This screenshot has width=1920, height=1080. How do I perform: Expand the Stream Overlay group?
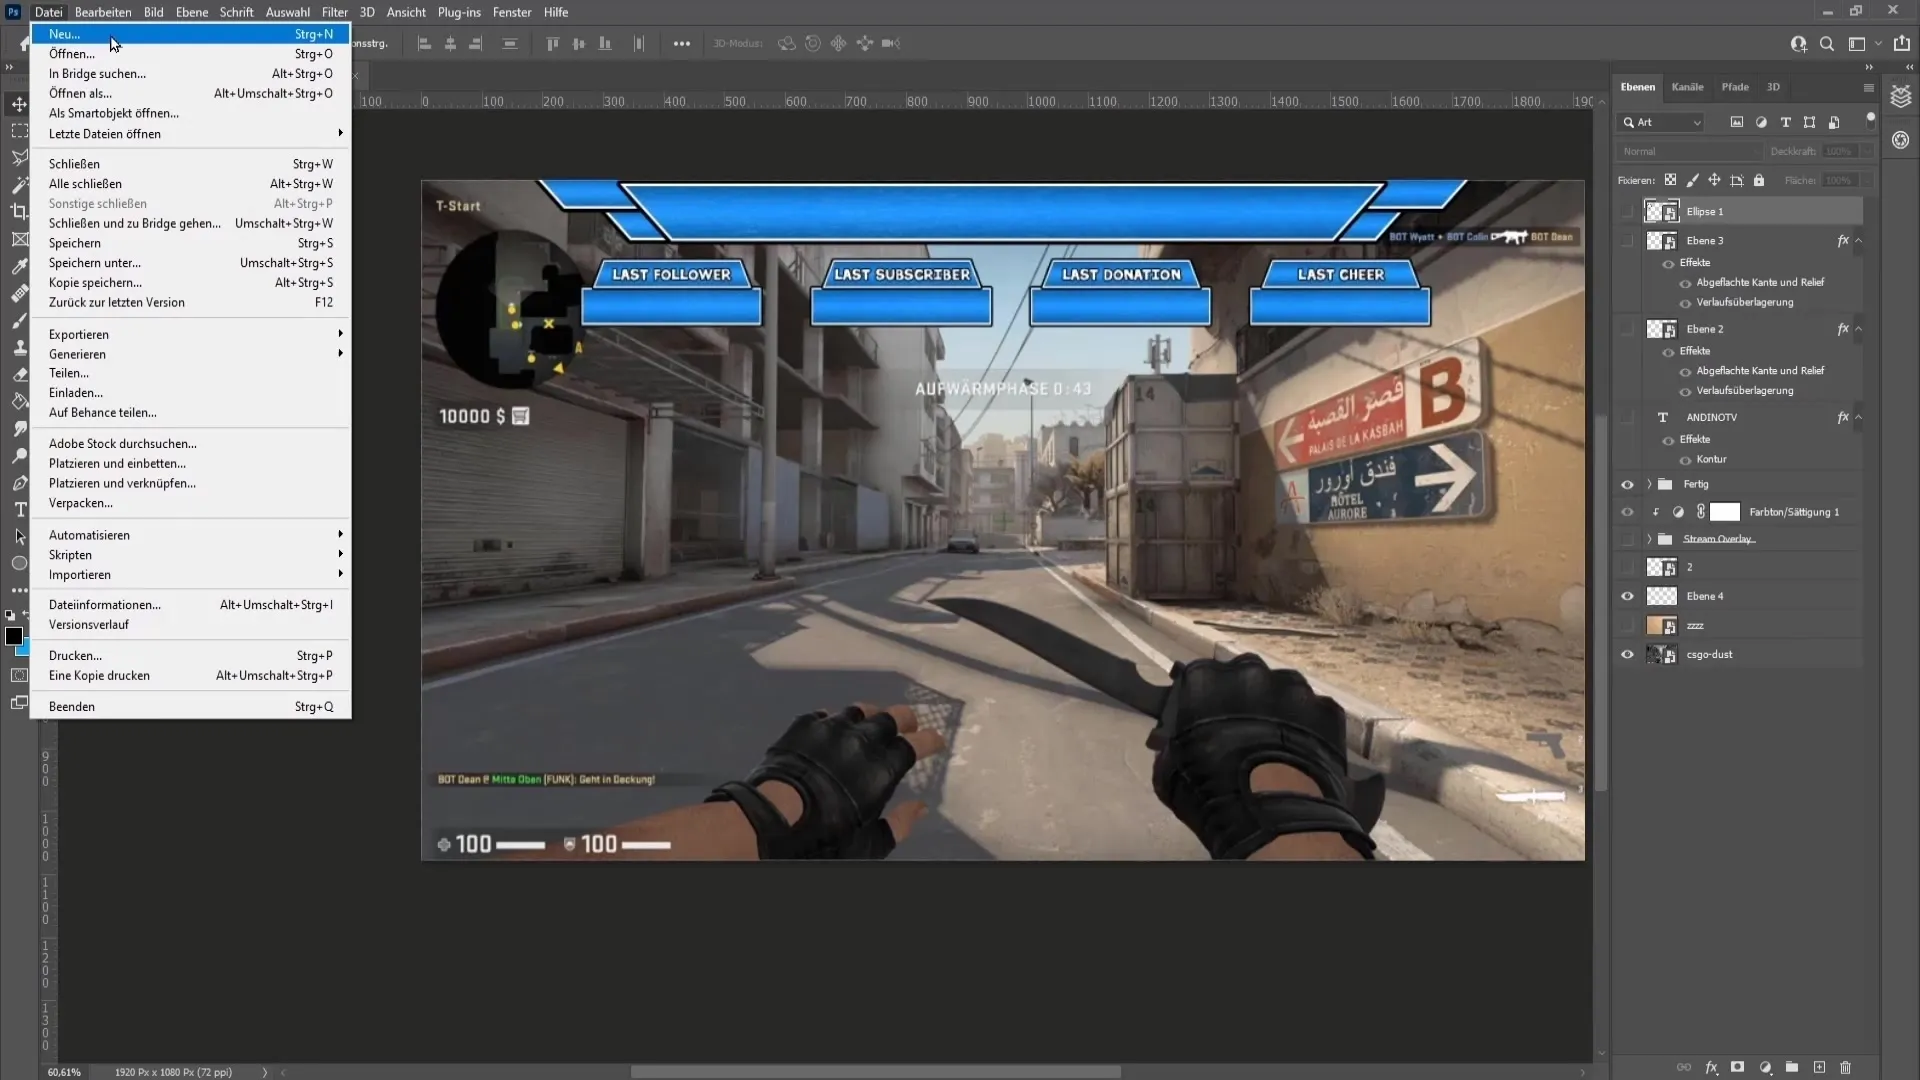[x=1649, y=539]
